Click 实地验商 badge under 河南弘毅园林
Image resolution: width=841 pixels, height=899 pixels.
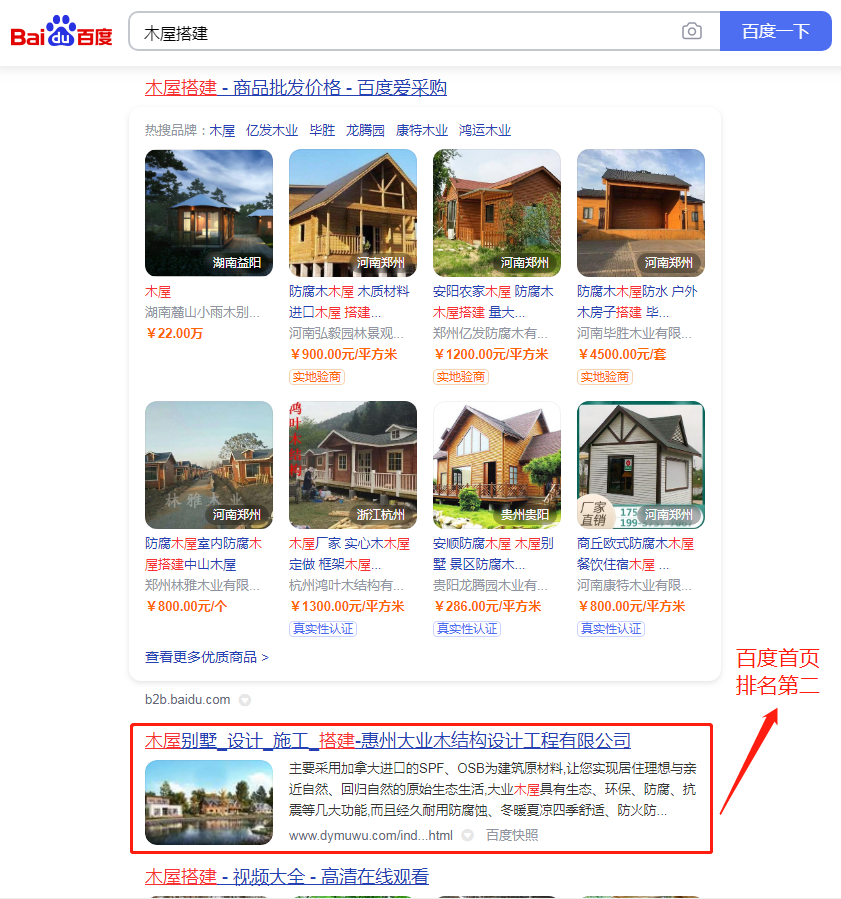tap(316, 377)
